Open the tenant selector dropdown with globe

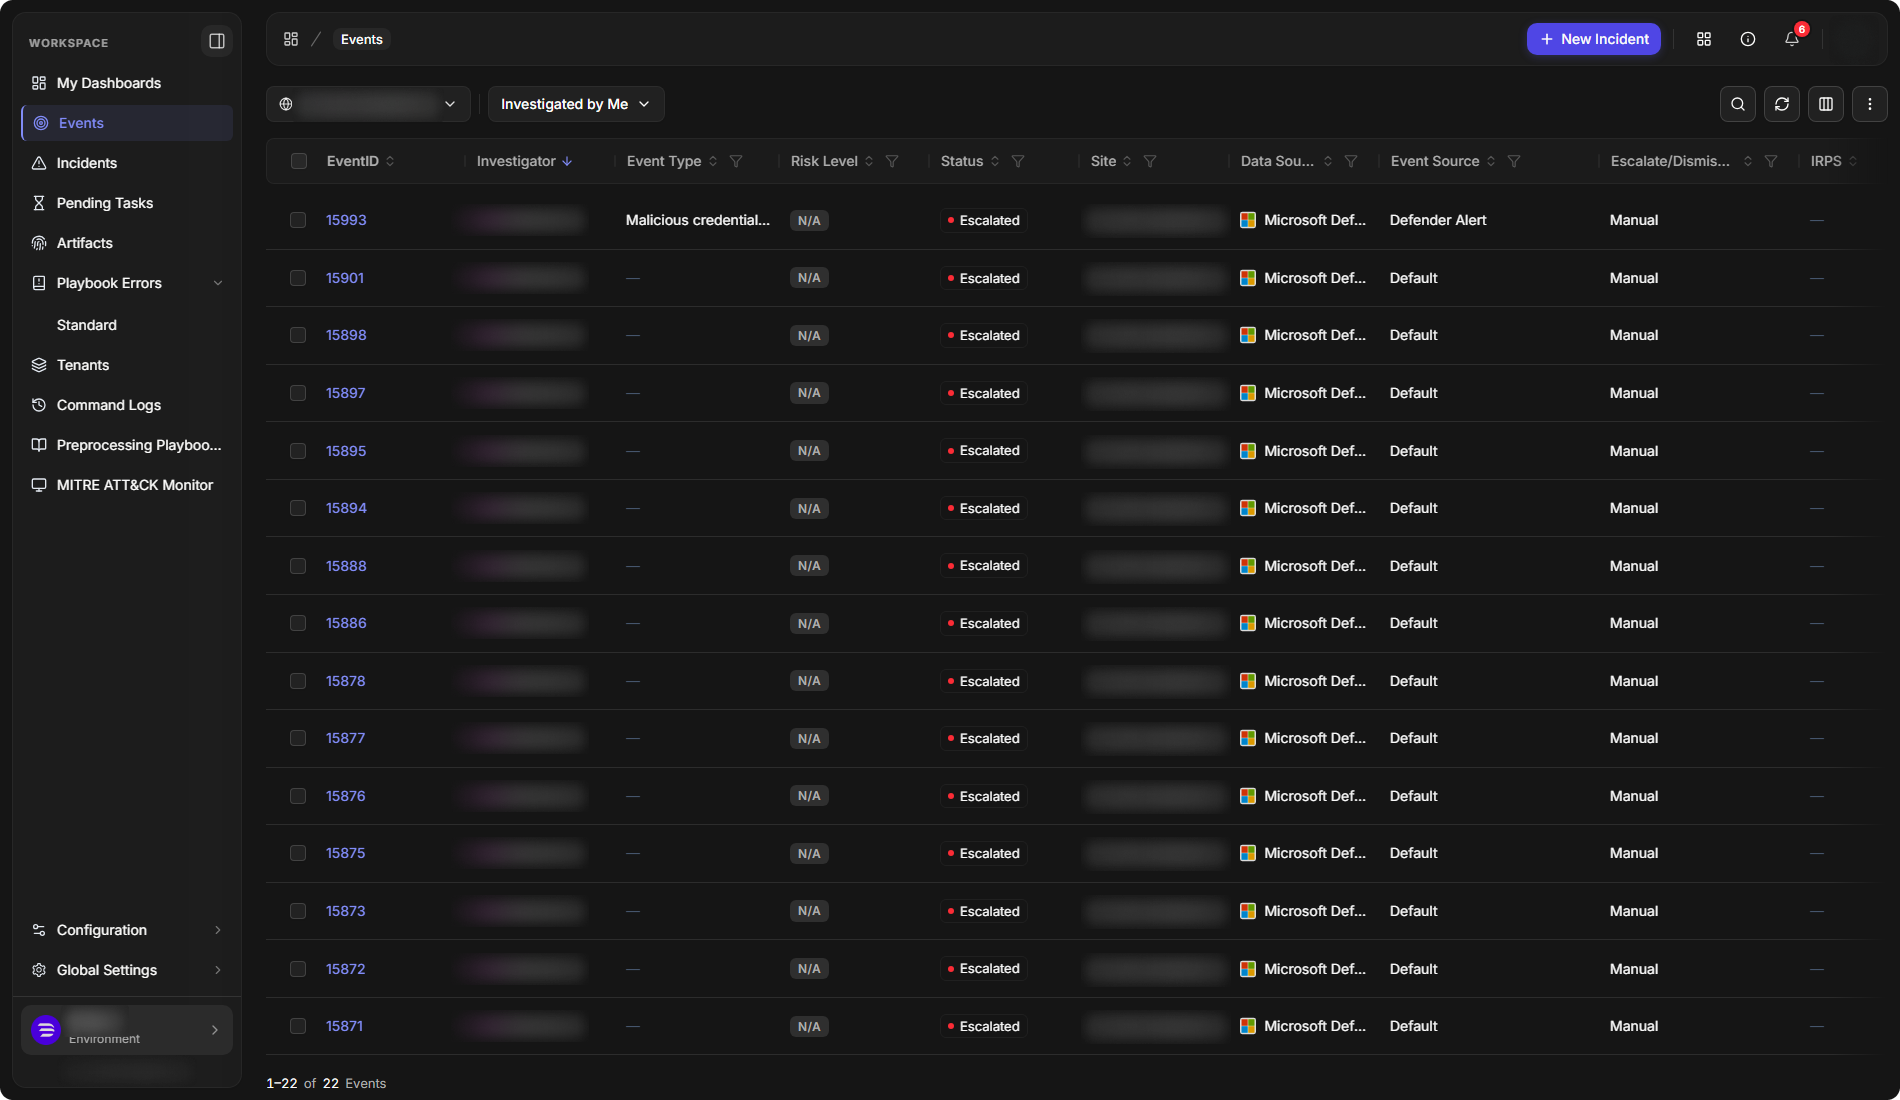point(368,104)
